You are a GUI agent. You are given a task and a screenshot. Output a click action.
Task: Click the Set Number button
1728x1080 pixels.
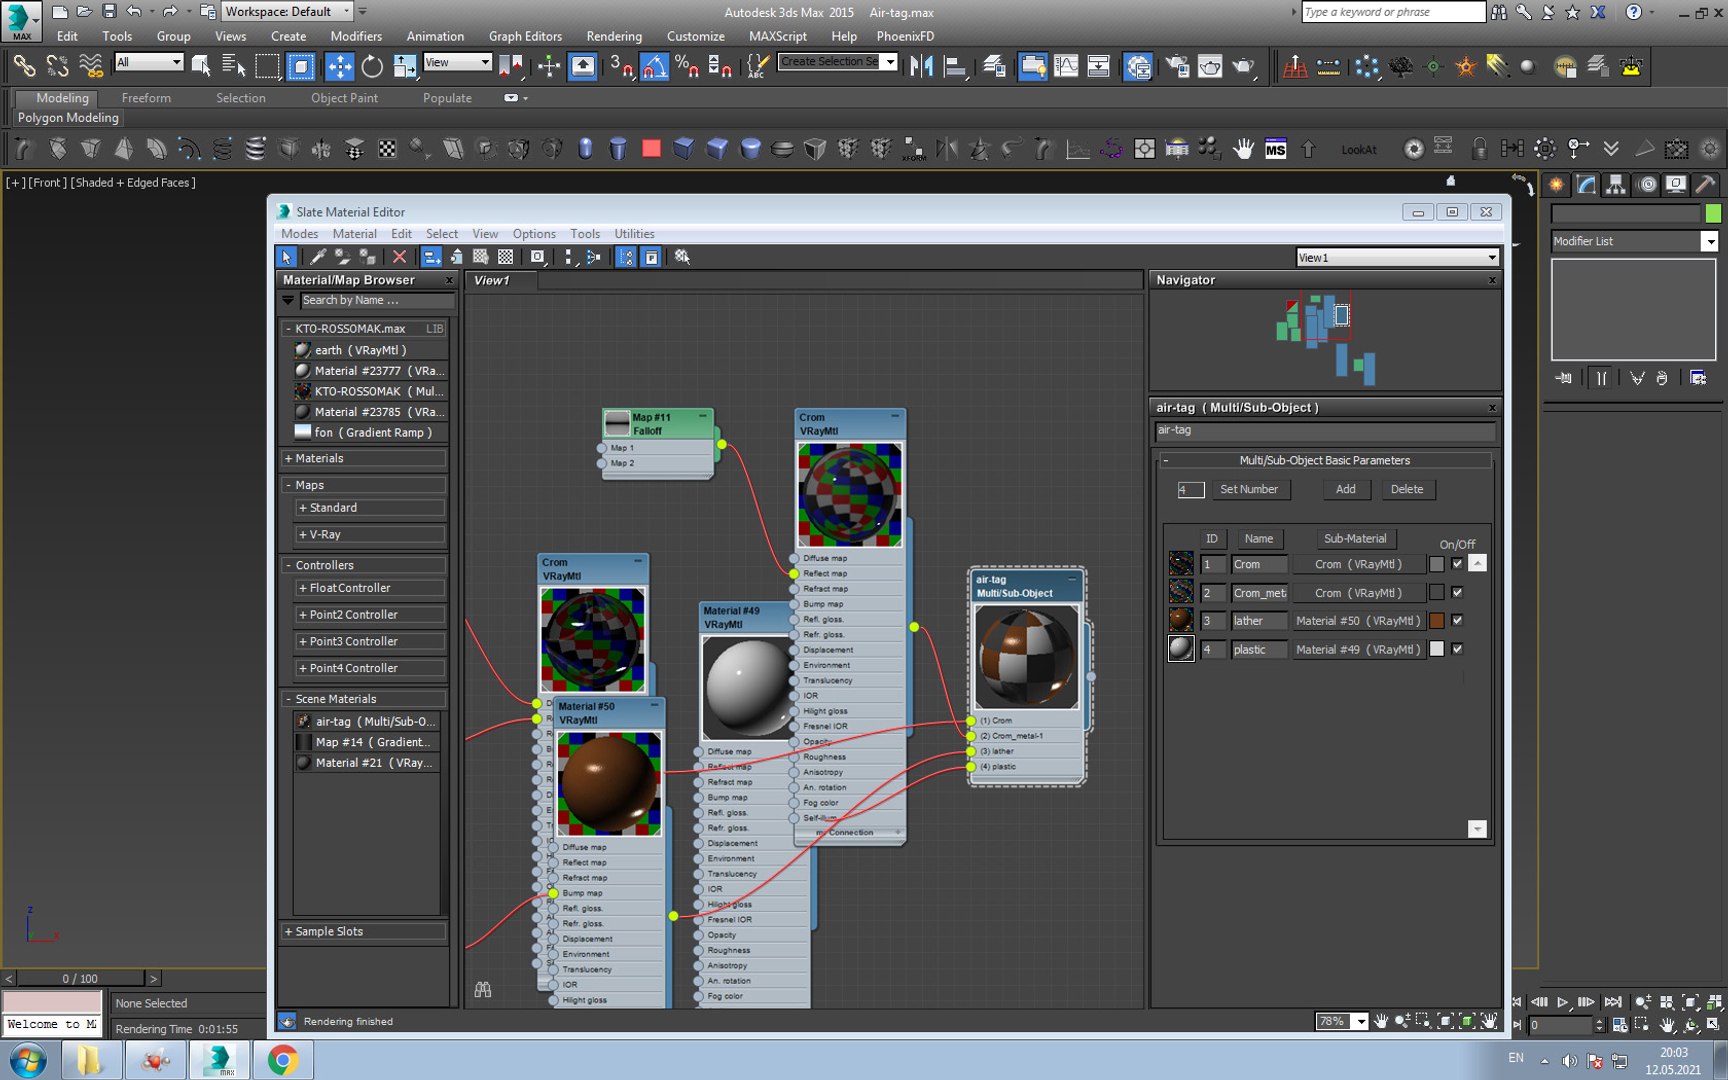[1249, 489]
